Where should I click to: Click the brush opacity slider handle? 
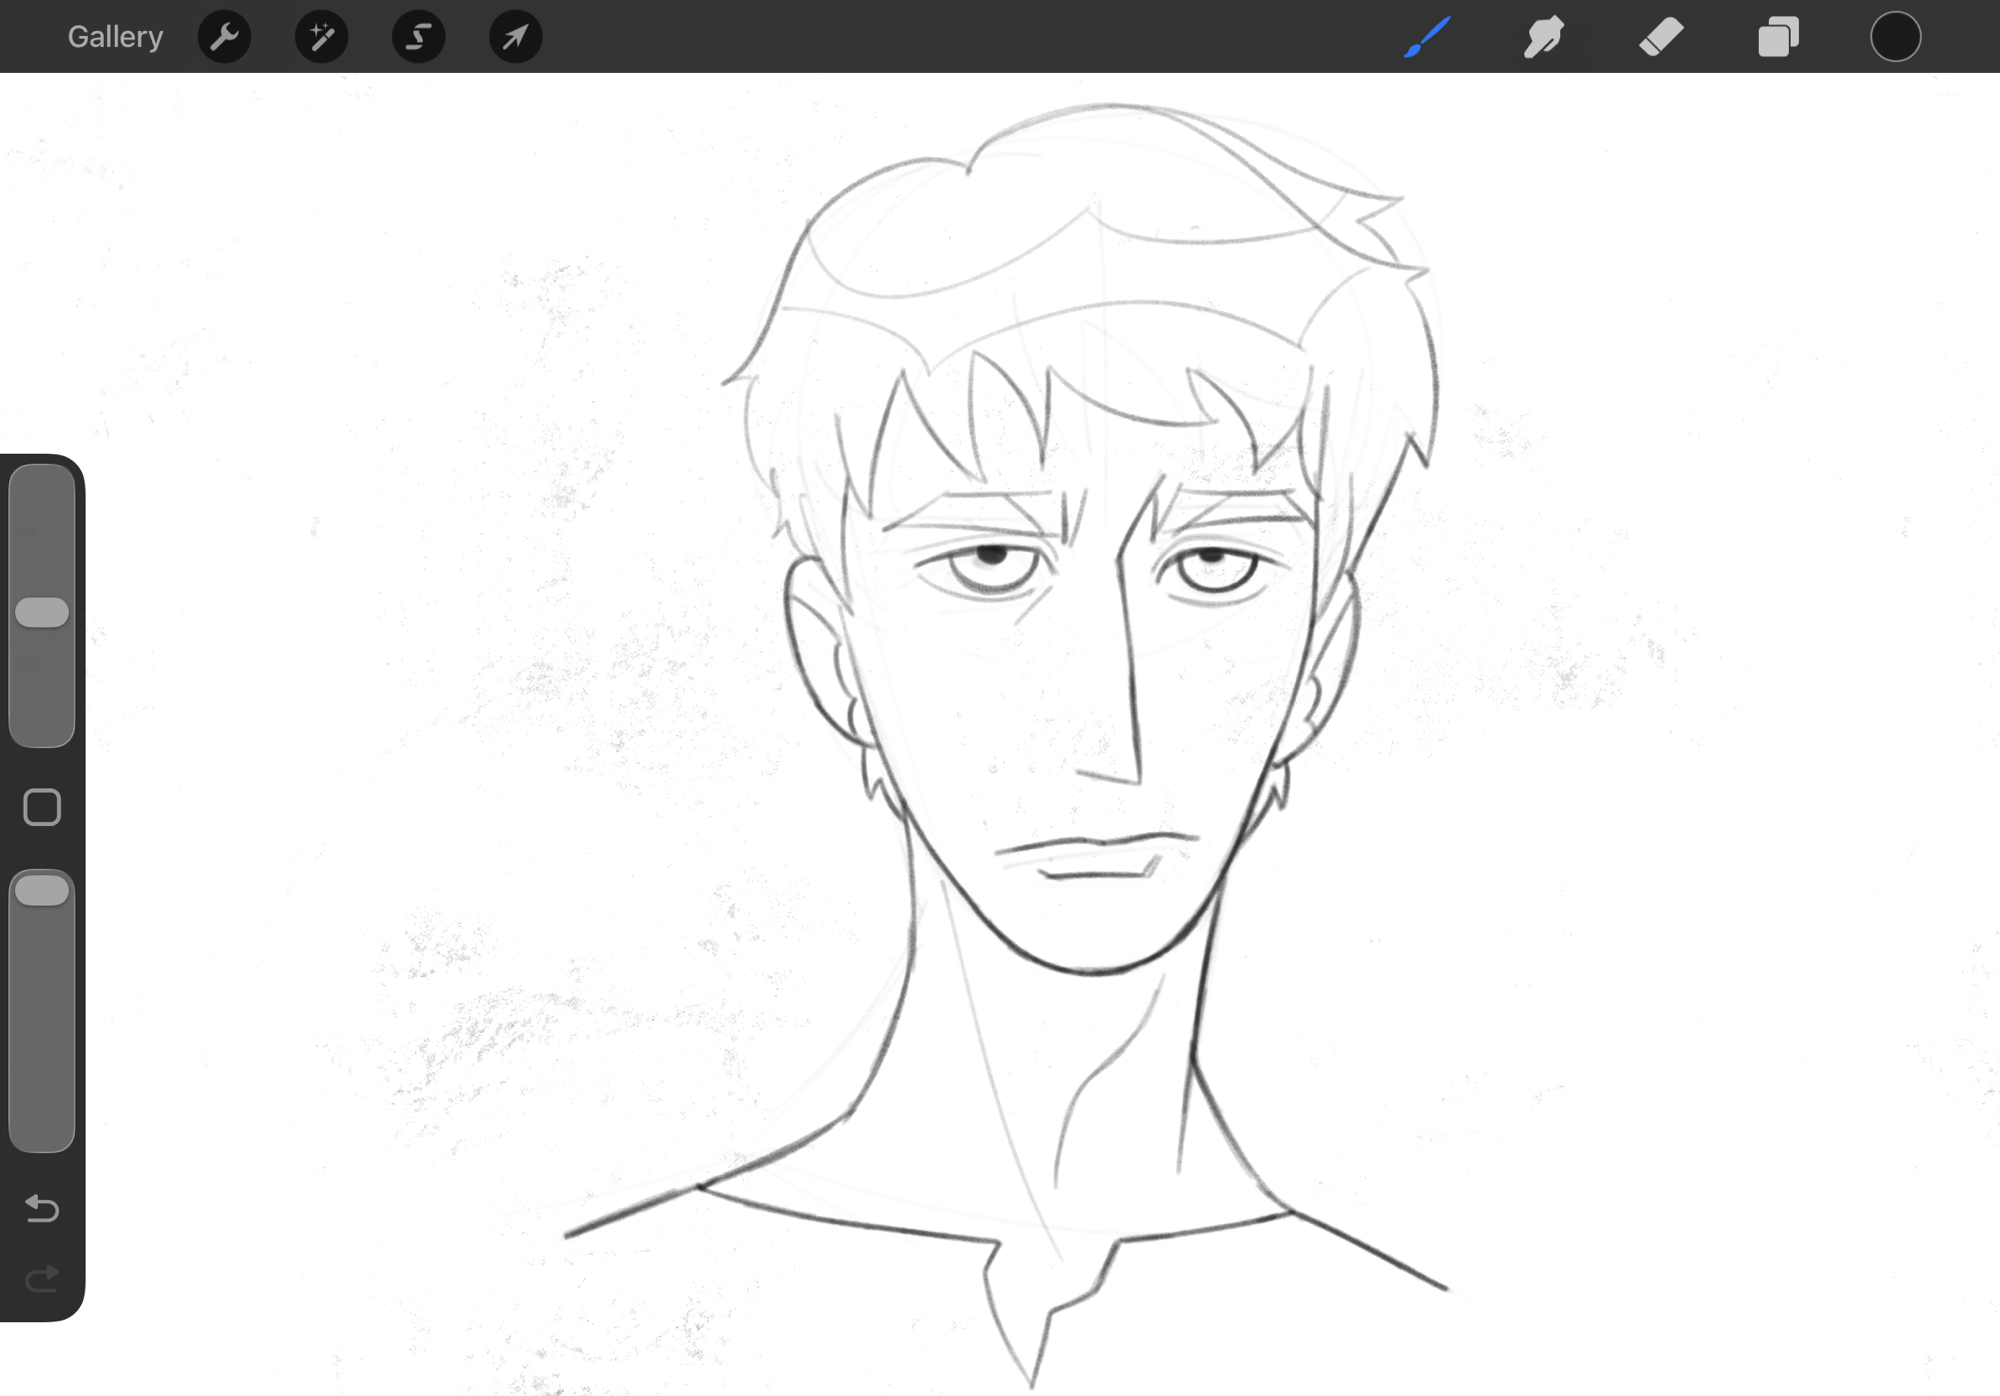pyautogui.click(x=42, y=890)
